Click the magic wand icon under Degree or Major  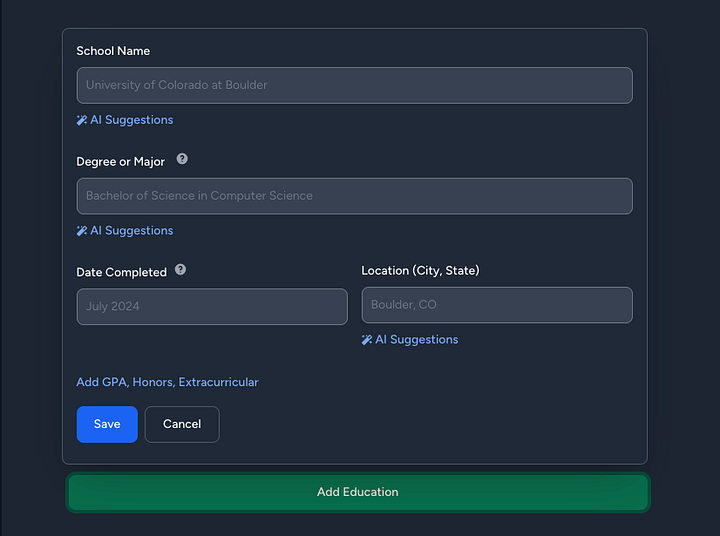(82, 231)
